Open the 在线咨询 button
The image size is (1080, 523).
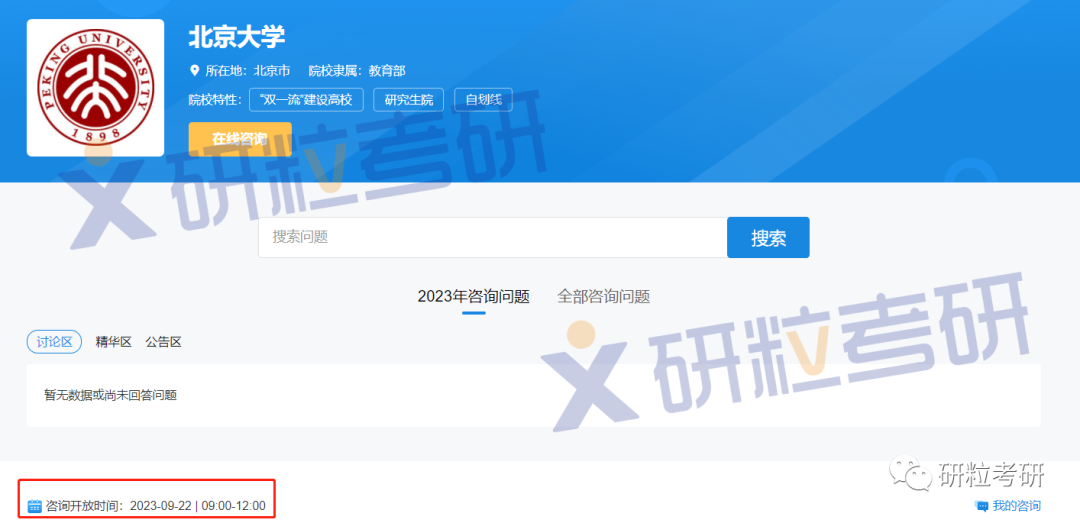click(x=240, y=139)
